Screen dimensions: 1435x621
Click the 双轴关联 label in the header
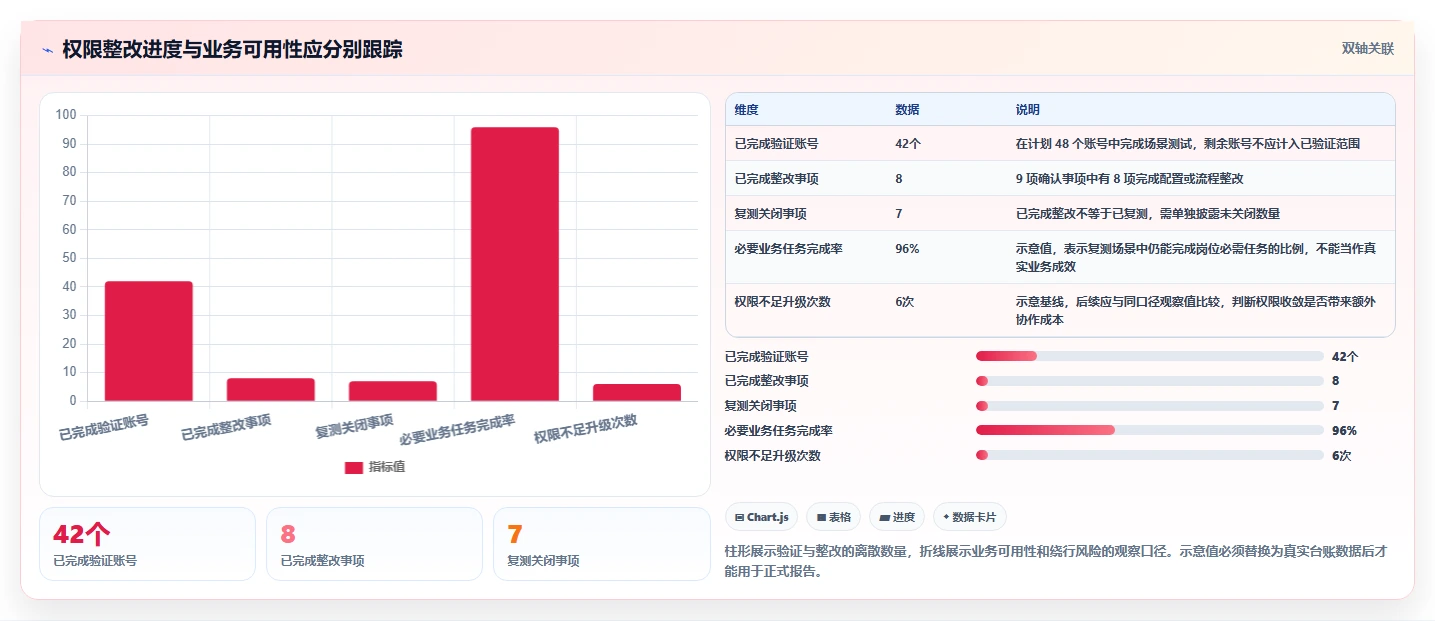point(1367,49)
